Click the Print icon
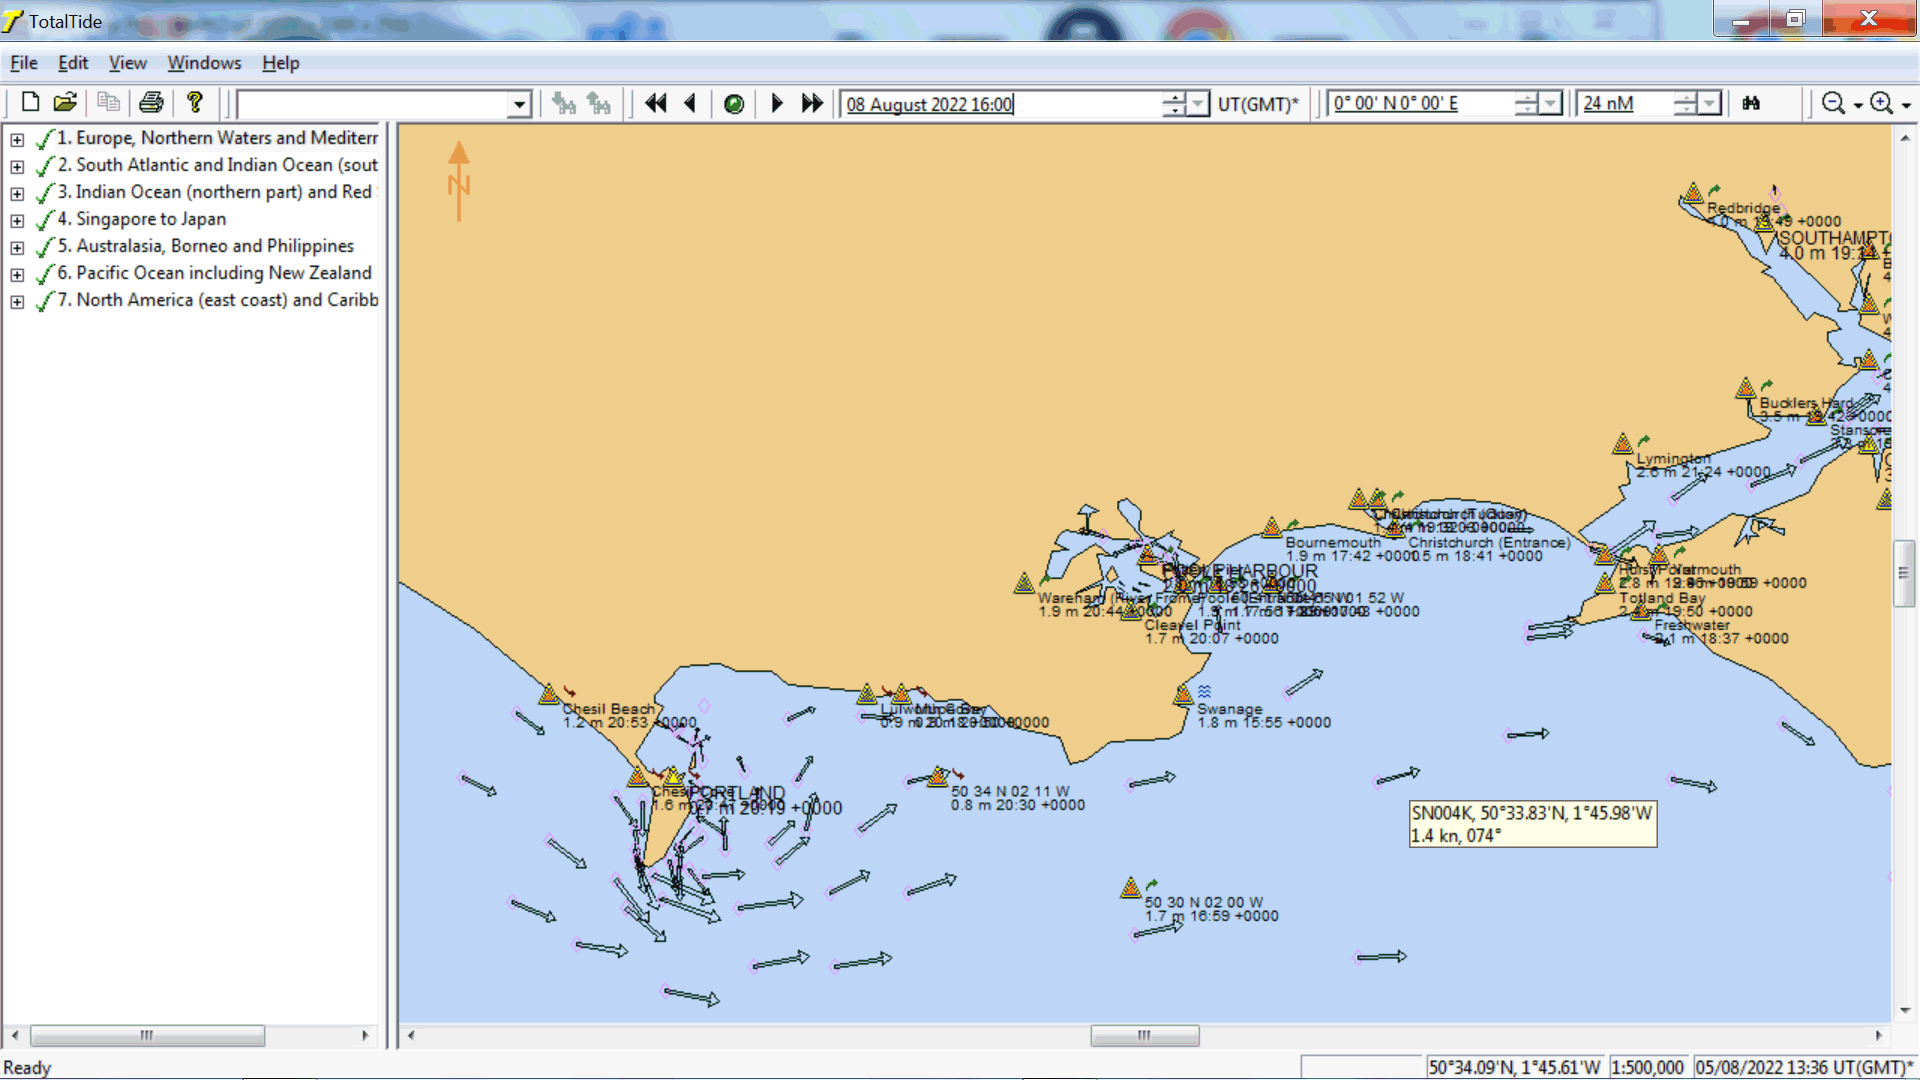This screenshot has height=1080, width=1920. (152, 103)
